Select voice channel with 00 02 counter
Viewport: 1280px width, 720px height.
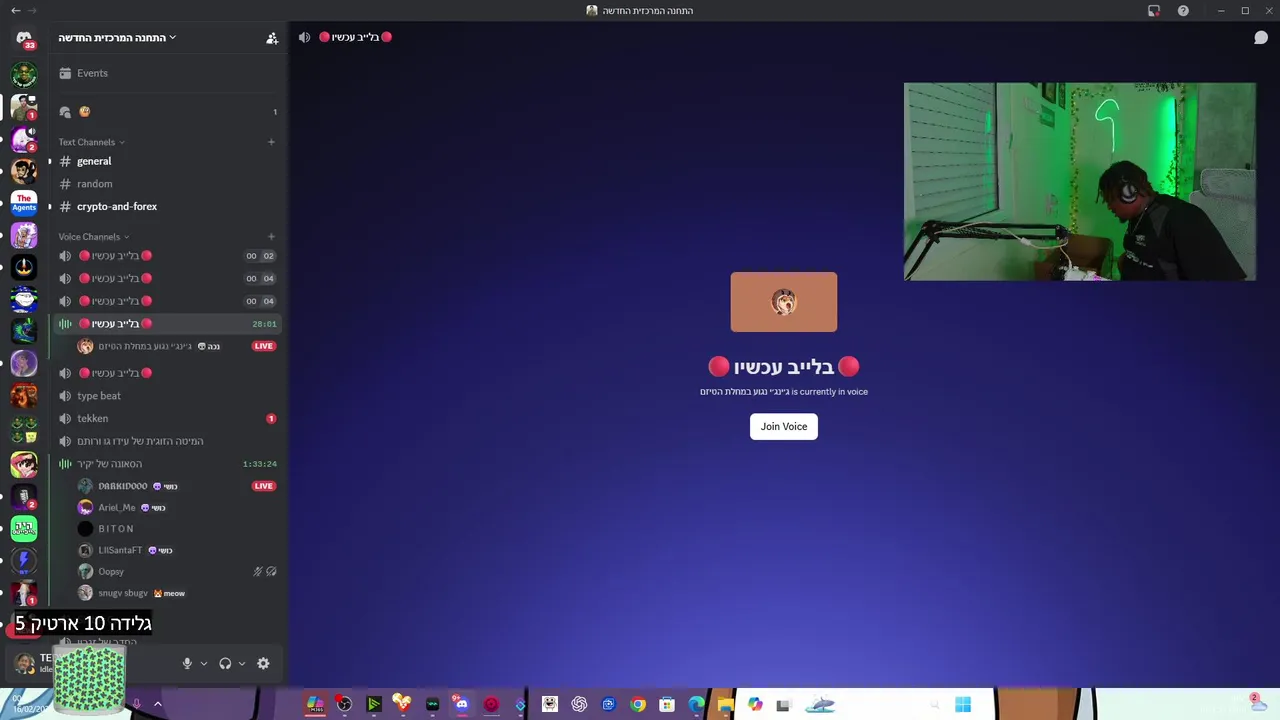point(167,256)
